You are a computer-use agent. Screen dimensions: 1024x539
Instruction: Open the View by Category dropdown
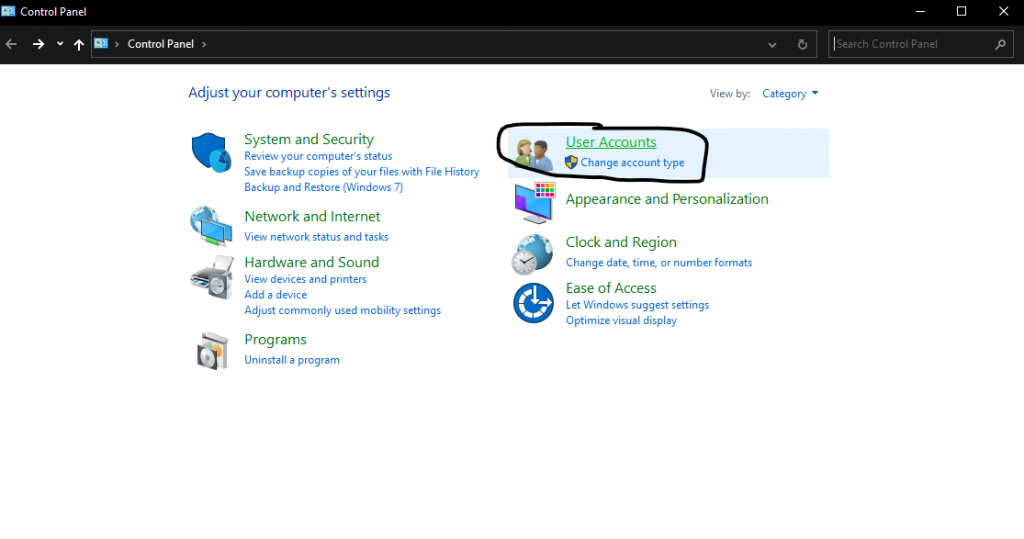pos(790,93)
